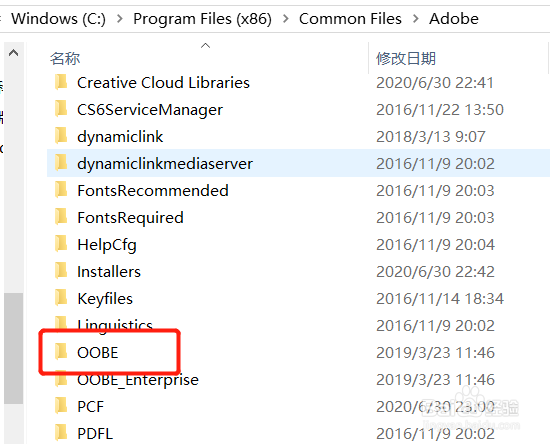Select the FontsRecommended folder icon

click(x=61, y=190)
